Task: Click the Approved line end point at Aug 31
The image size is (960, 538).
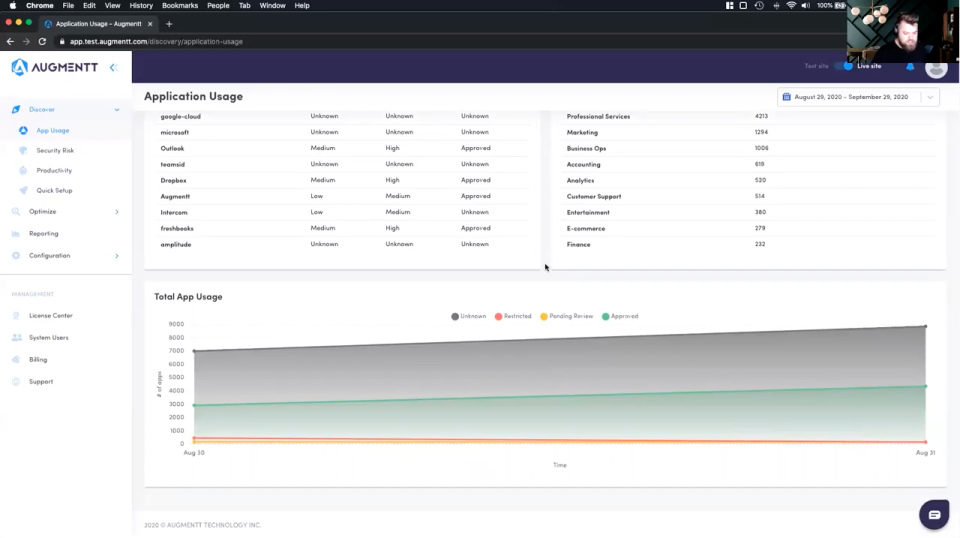Action: [x=925, y=386]
